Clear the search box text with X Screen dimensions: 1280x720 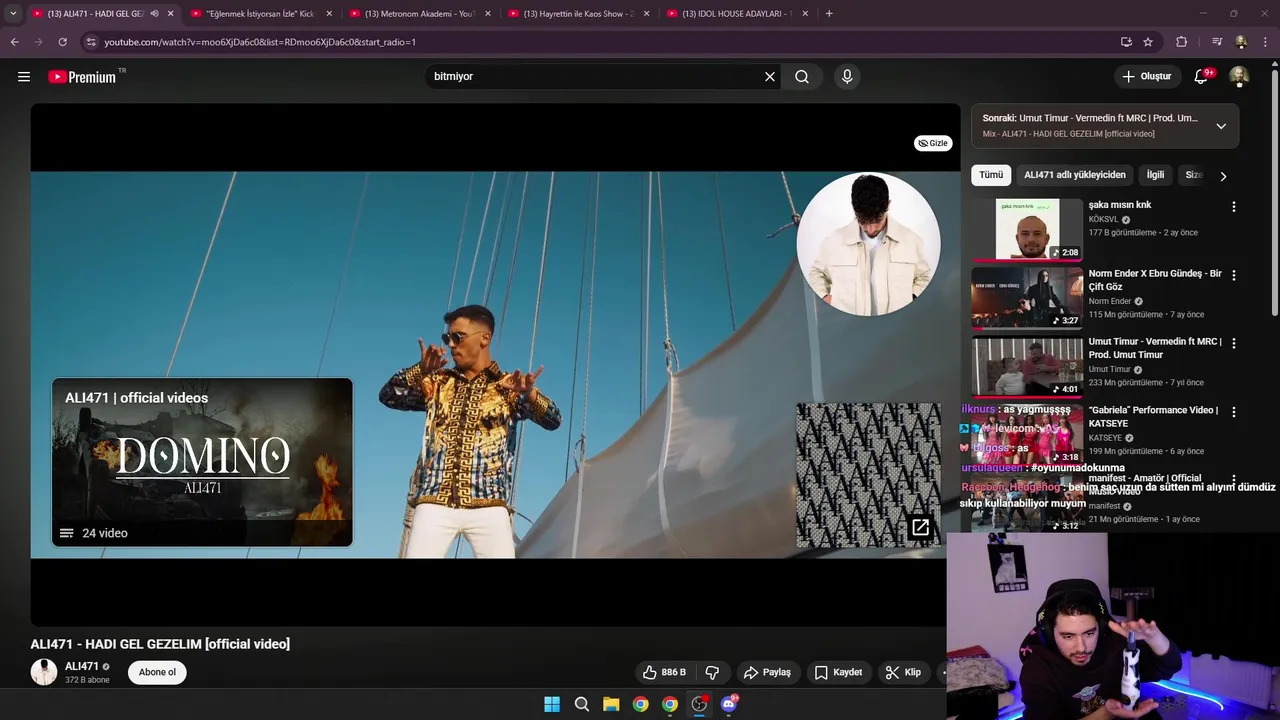click(x=770, y=76)
